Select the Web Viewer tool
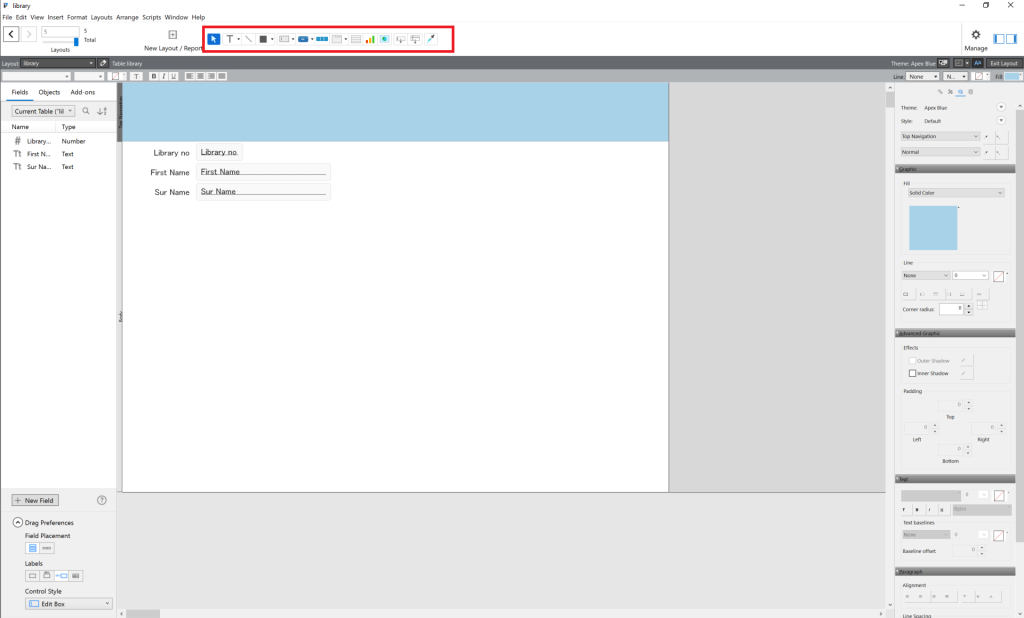1024x618 pixels. pos(383,39)
